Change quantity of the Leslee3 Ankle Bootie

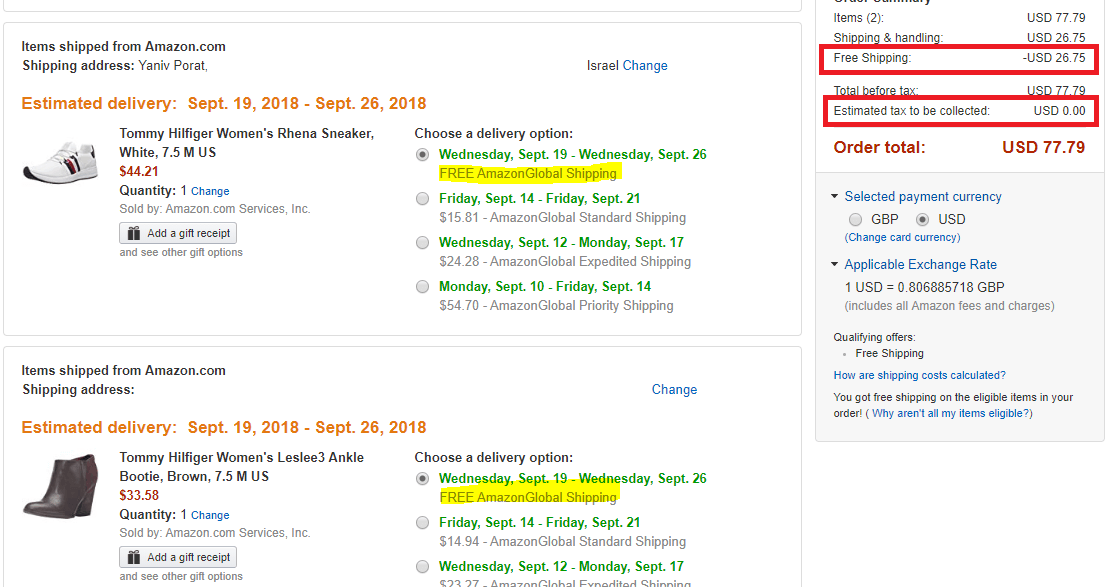coord(210,515)
